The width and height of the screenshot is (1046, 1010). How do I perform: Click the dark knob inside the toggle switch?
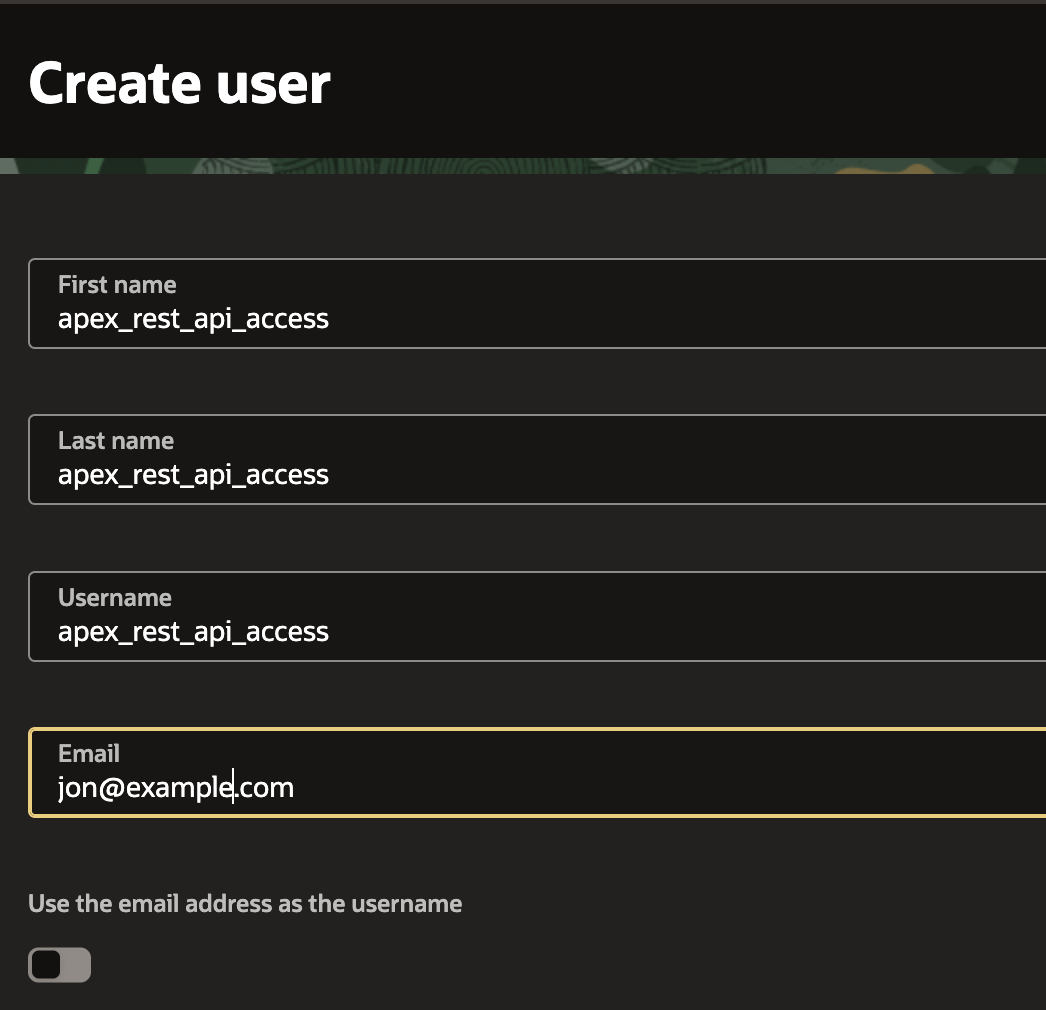(x=46, y=965)
